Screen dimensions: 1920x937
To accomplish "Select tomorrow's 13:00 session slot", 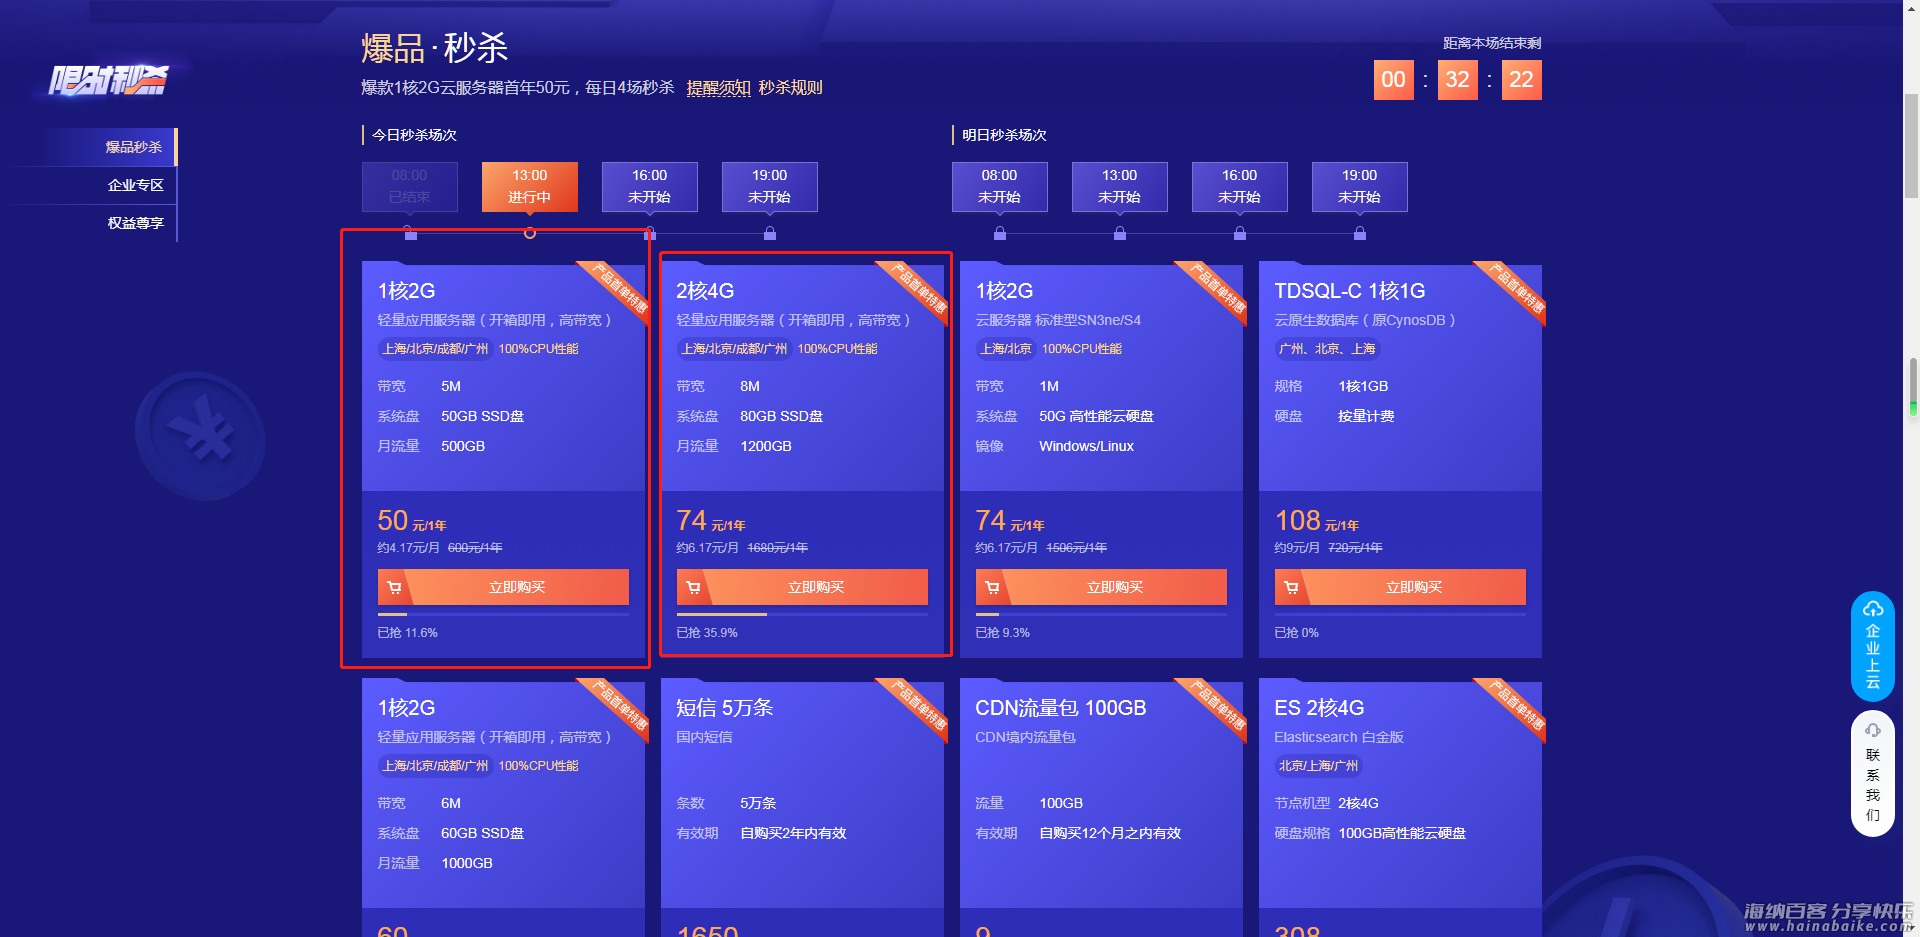I will (1119, 187).
